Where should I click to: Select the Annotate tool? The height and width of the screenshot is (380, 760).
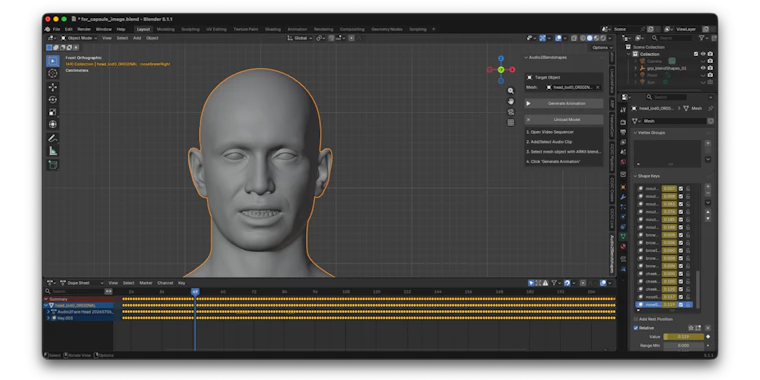(53, 139)
